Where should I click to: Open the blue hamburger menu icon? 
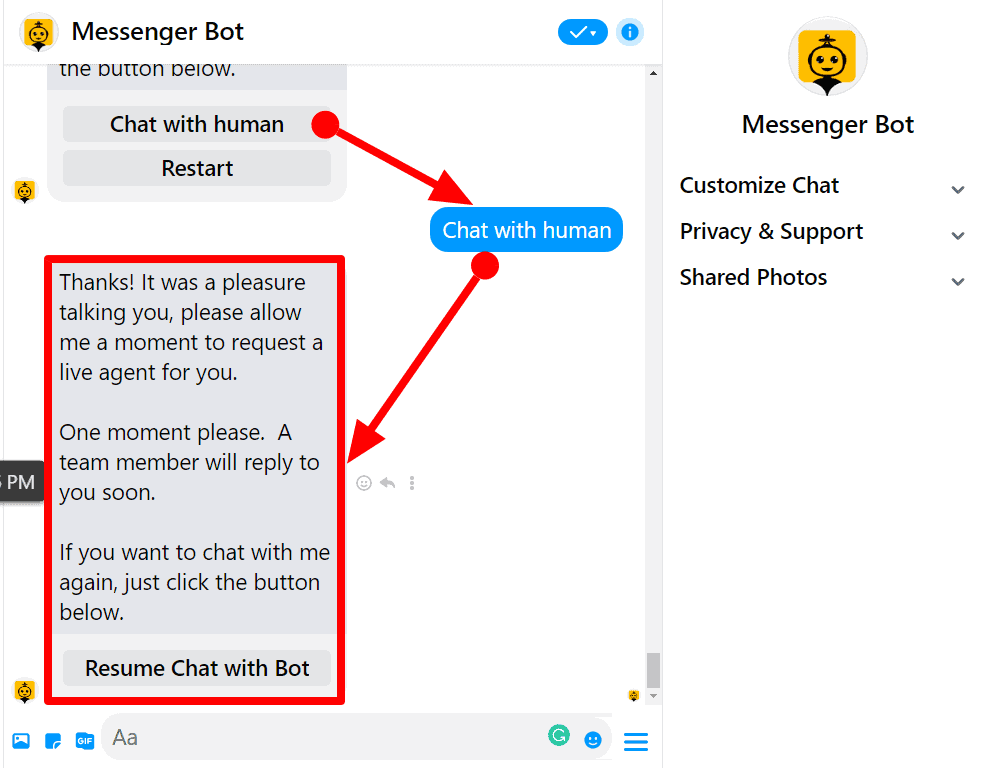coord(636,741)
